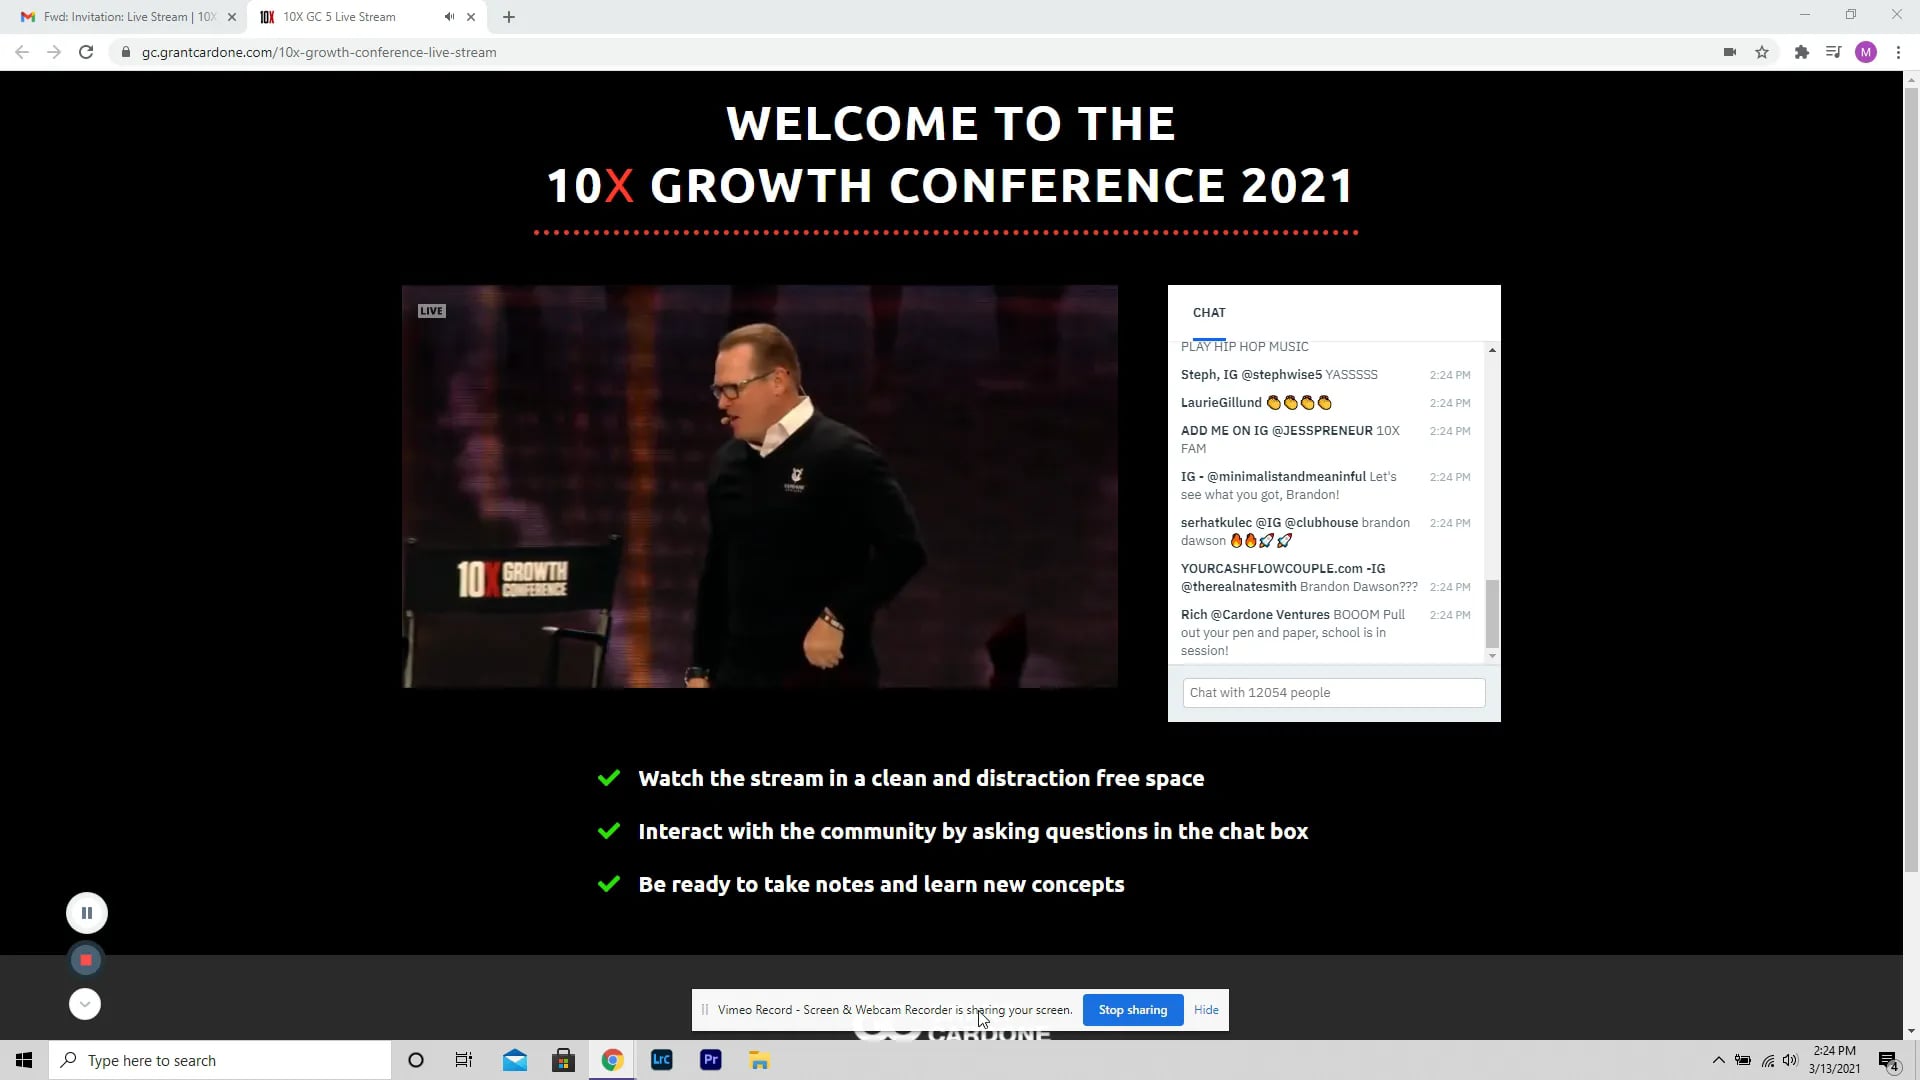Open the Chrome customize menu
Viewport: 1920px width, 1080px height.
point(1899,52)
